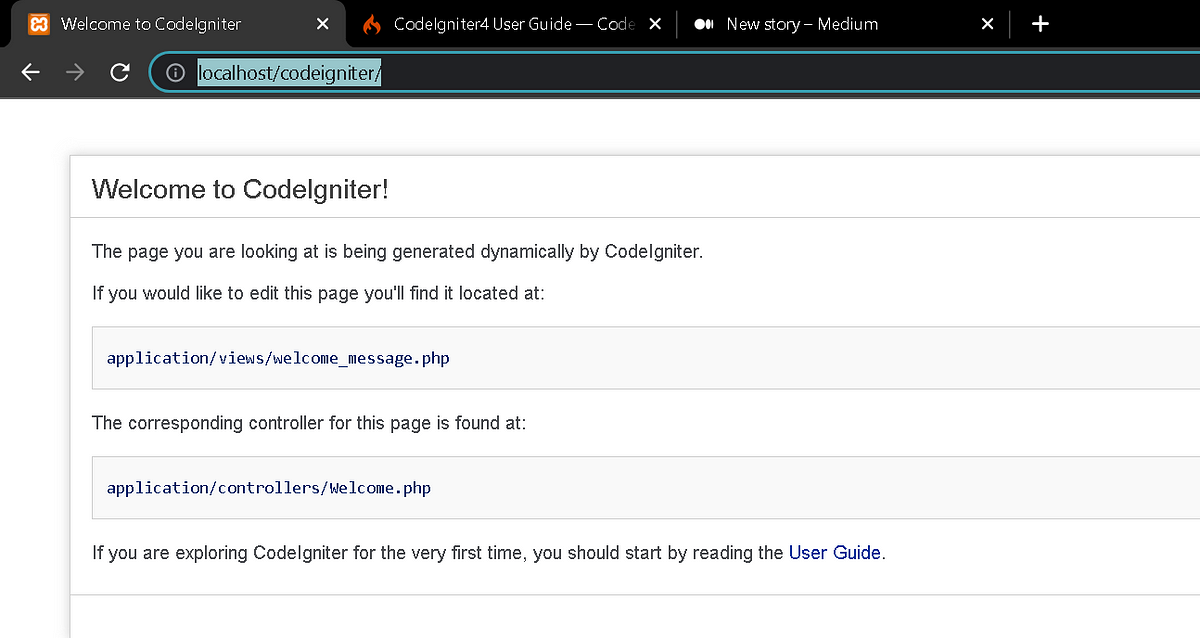Close the New story – Medium tab
The width and height of the screenshot is (1200, 638).
(x=988, y=24)
